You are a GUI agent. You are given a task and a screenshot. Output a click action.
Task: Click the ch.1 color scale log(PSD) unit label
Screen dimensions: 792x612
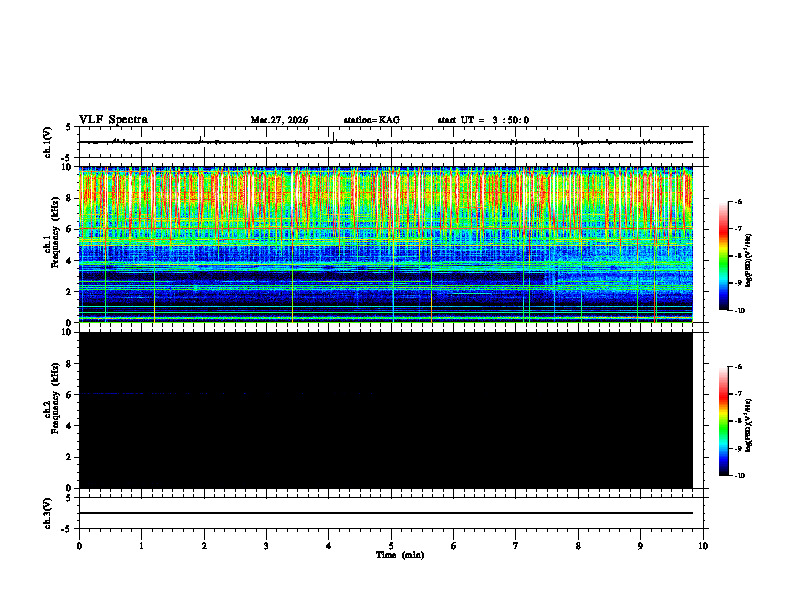point(749,261)
